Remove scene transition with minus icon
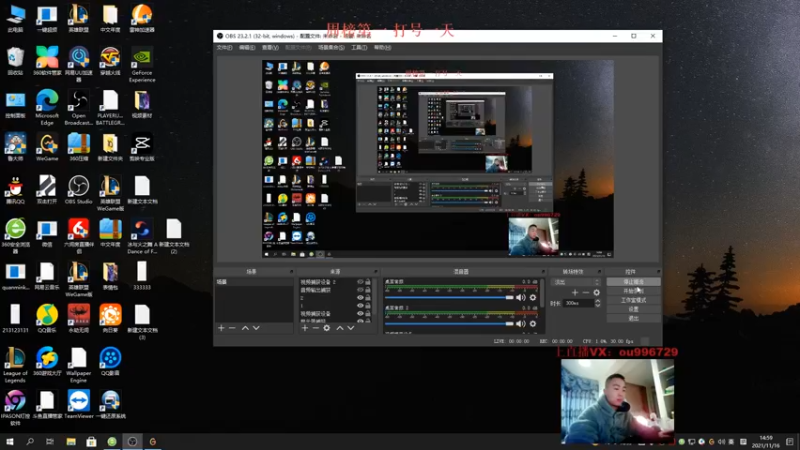 tap(586, 292)
